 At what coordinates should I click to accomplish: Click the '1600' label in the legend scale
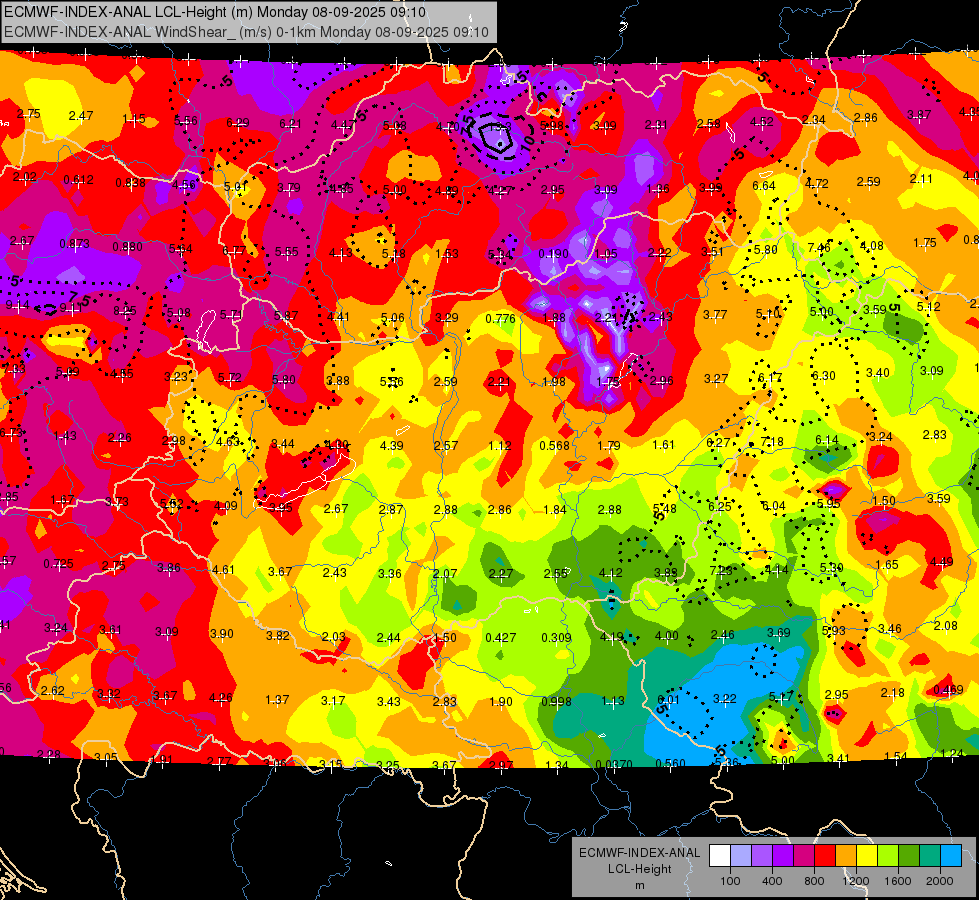point(898,881)
